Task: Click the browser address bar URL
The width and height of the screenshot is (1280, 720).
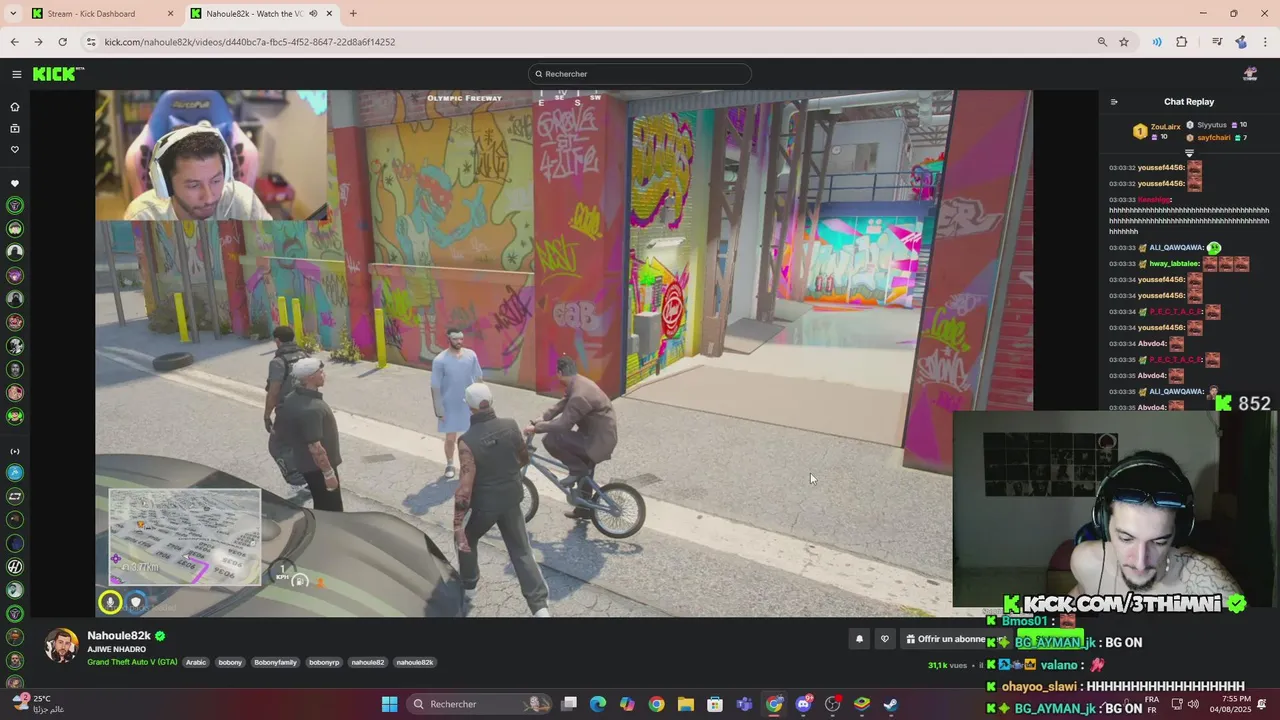Action: point(250,42)
